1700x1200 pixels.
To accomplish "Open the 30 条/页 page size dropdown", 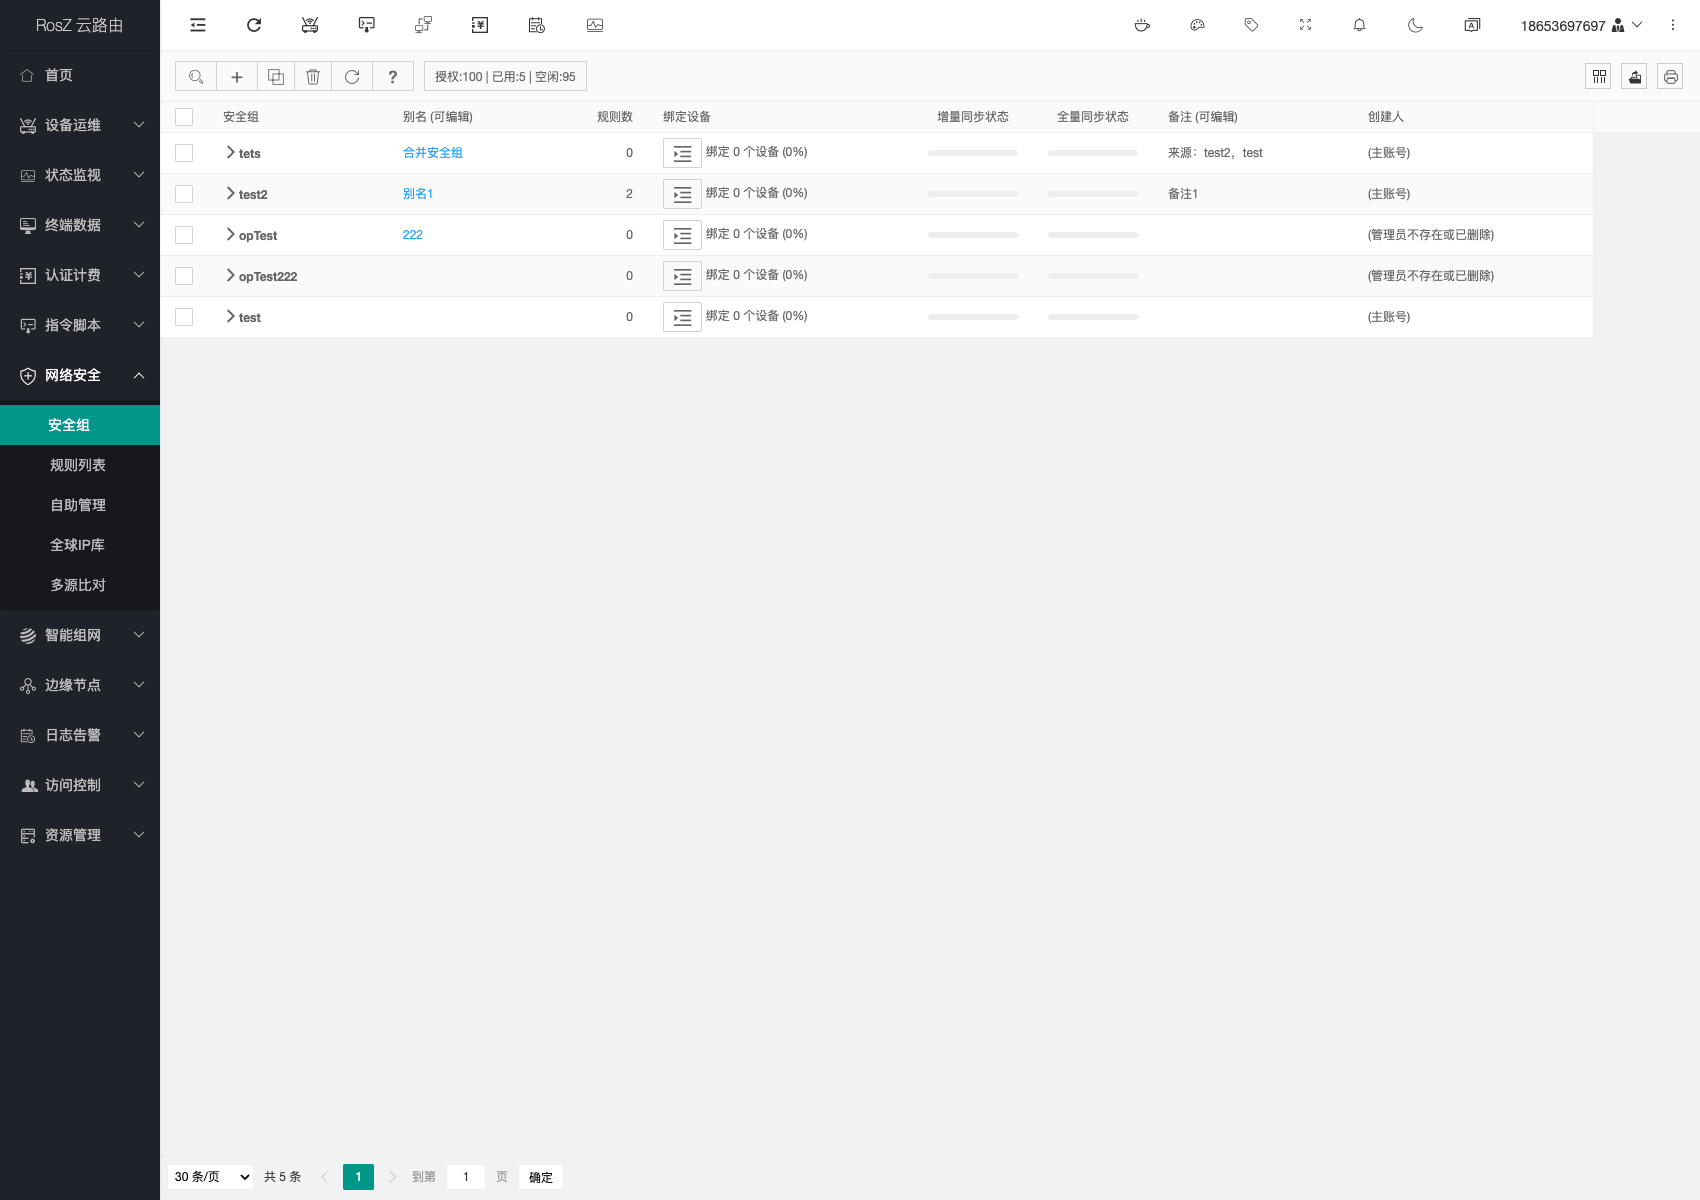I will point(212,1177).
